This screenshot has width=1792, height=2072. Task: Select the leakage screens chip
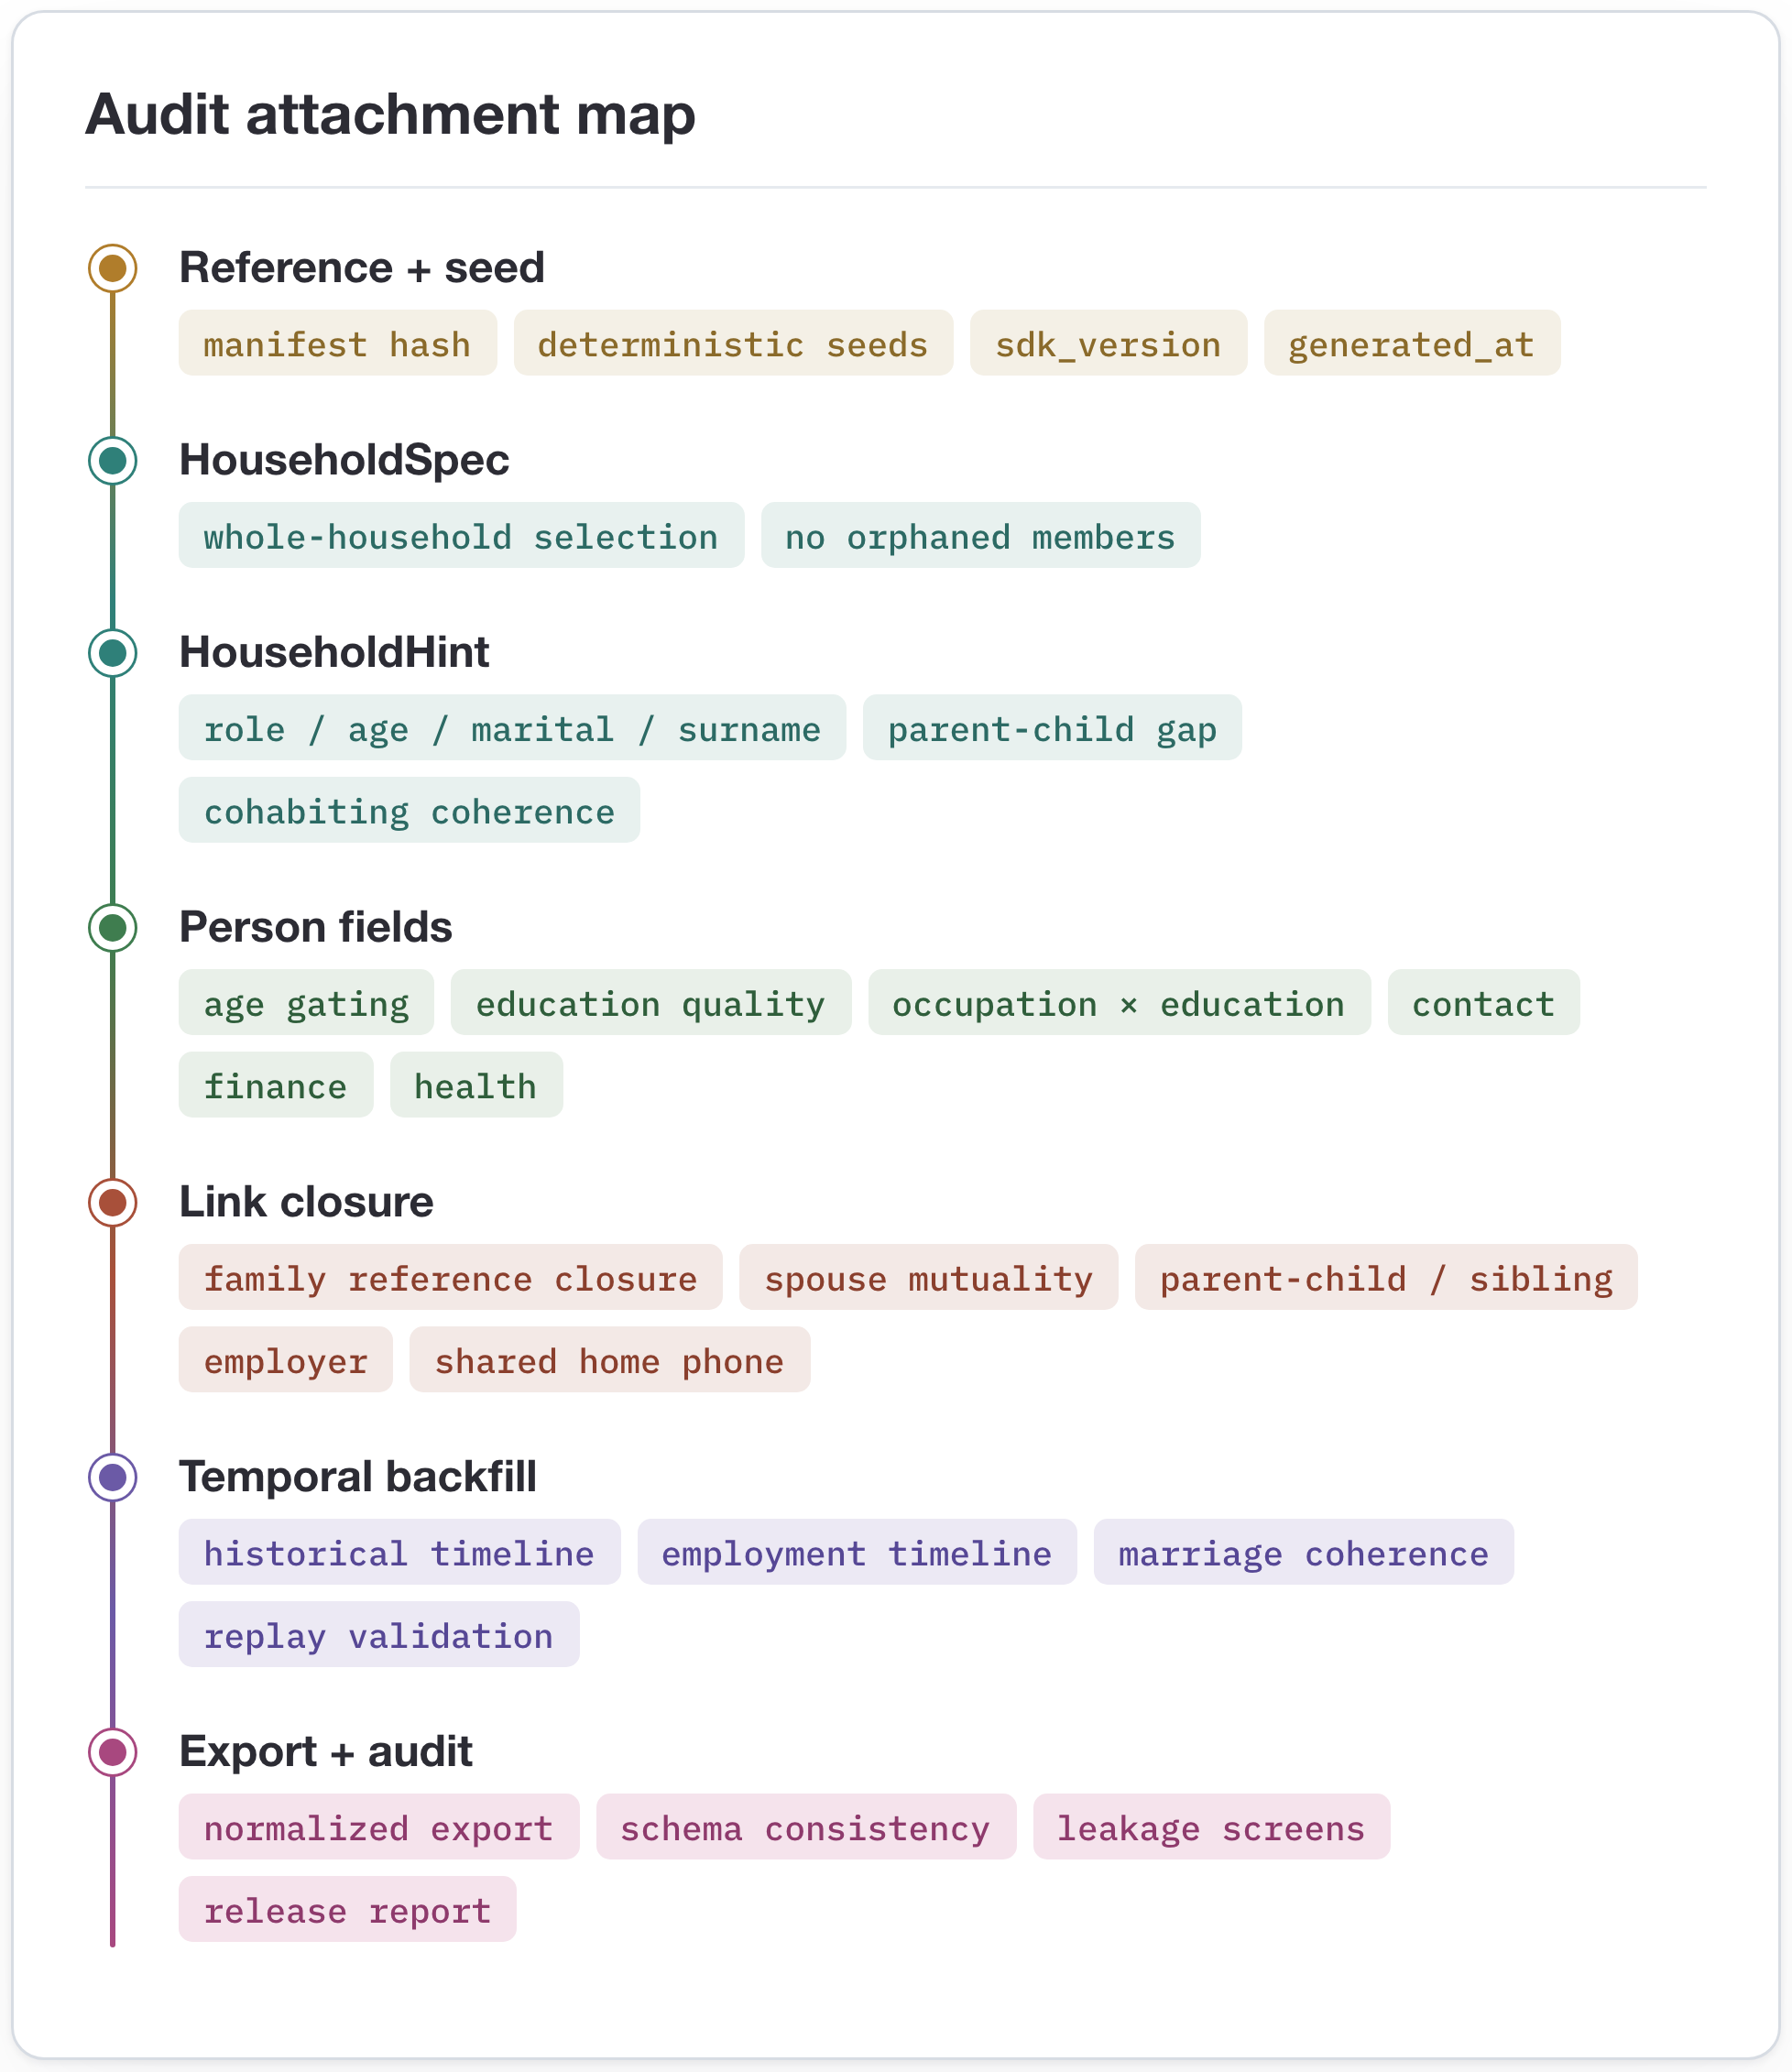[x=1211, y=1827]
